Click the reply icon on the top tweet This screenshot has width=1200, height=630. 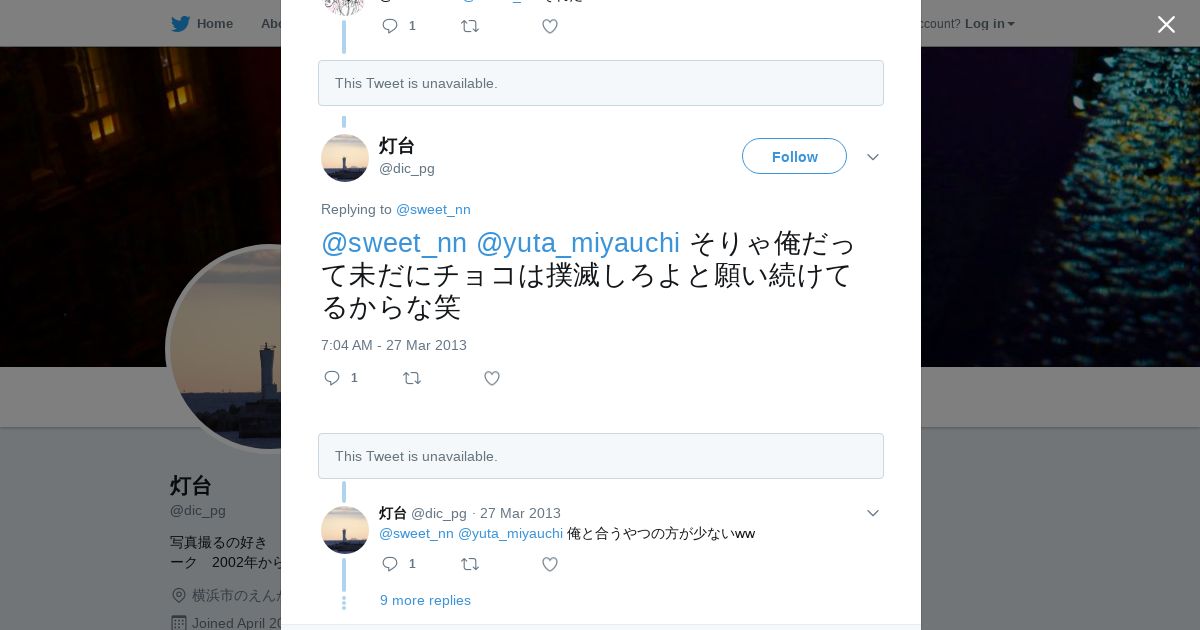click(x=390, y=26)
